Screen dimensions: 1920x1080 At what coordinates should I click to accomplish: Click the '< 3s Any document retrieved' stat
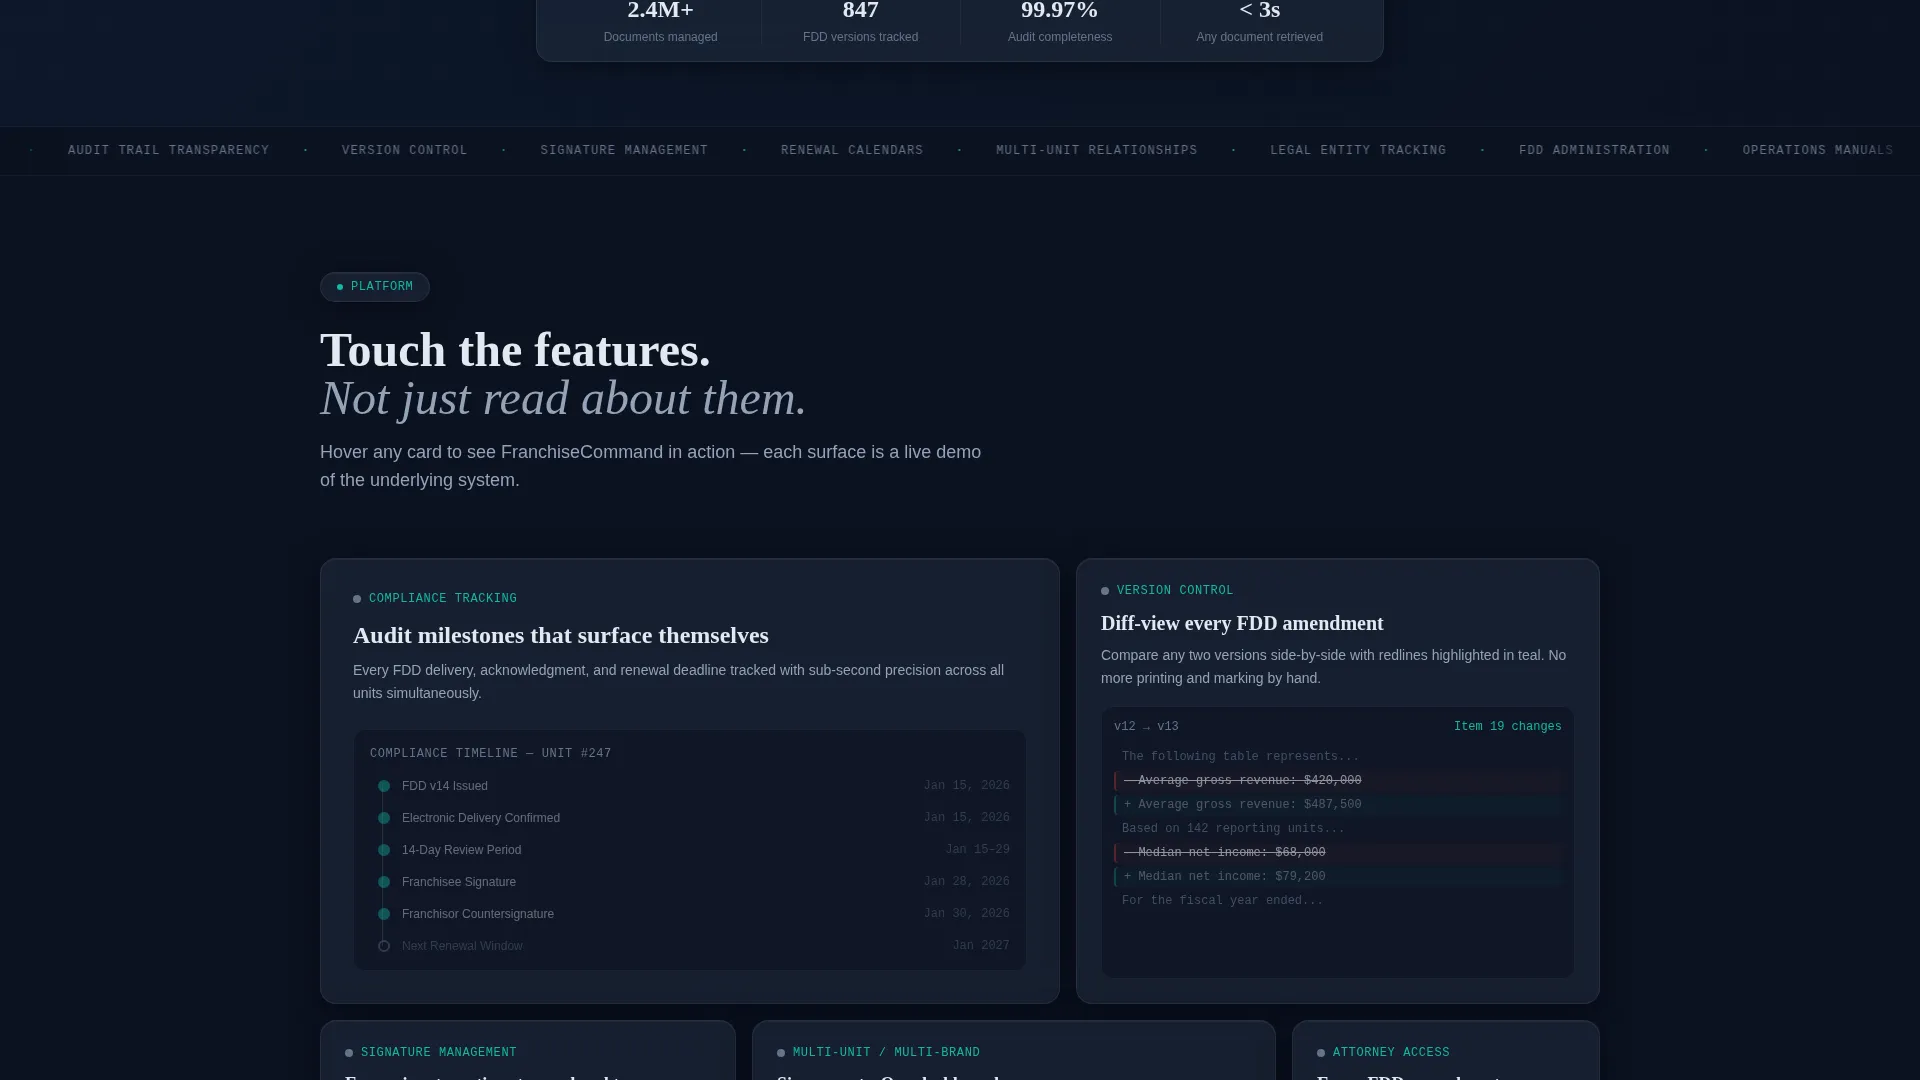[x=1260, y=22]
